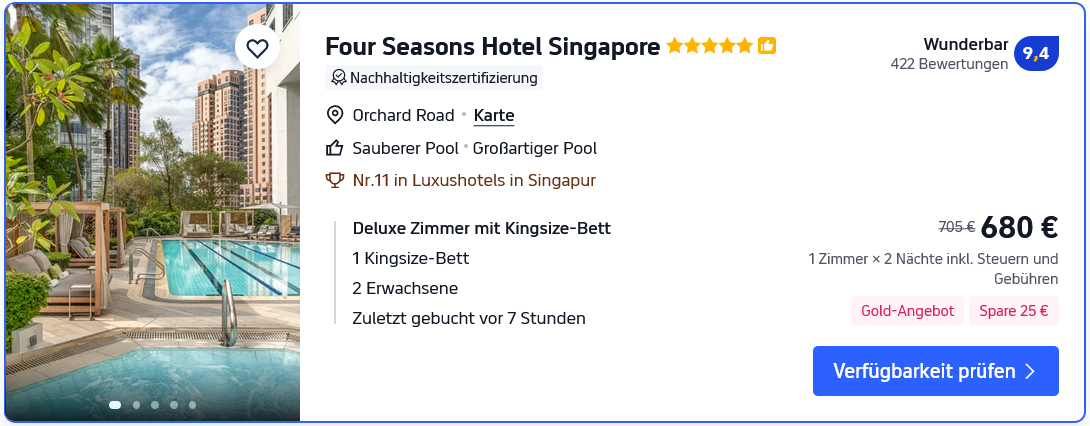Click the location pin icon
Screen dimensions: 1090x426
point(335,115)
